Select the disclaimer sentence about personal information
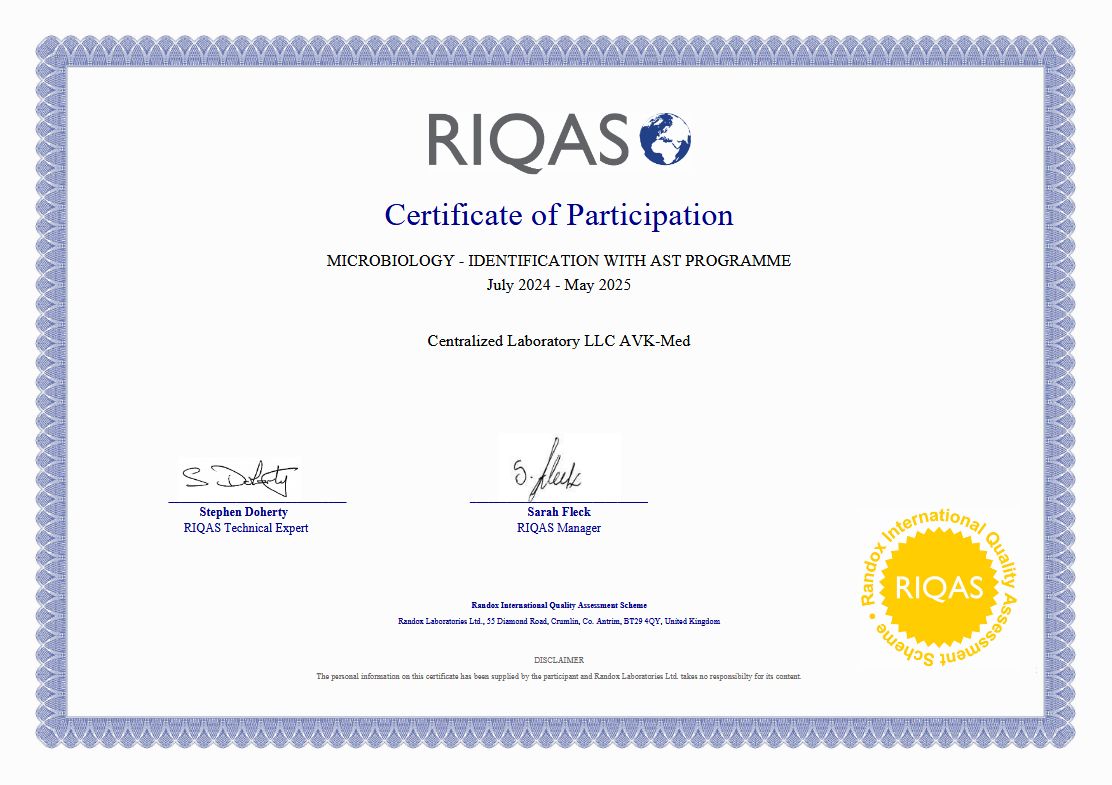This screenshot has height=785, width=1112. [x=559, y=676]
